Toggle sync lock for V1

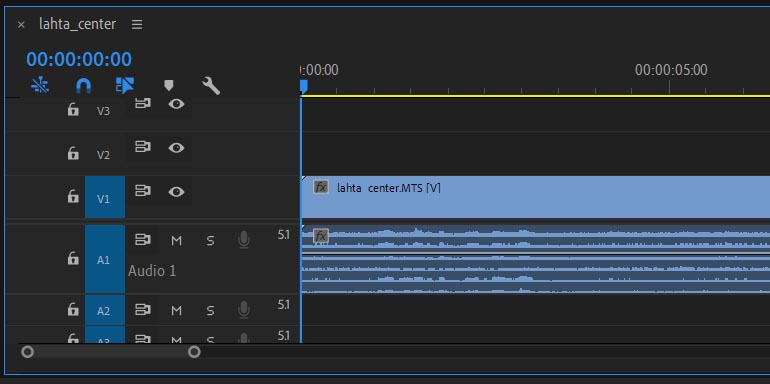[142, 191]
